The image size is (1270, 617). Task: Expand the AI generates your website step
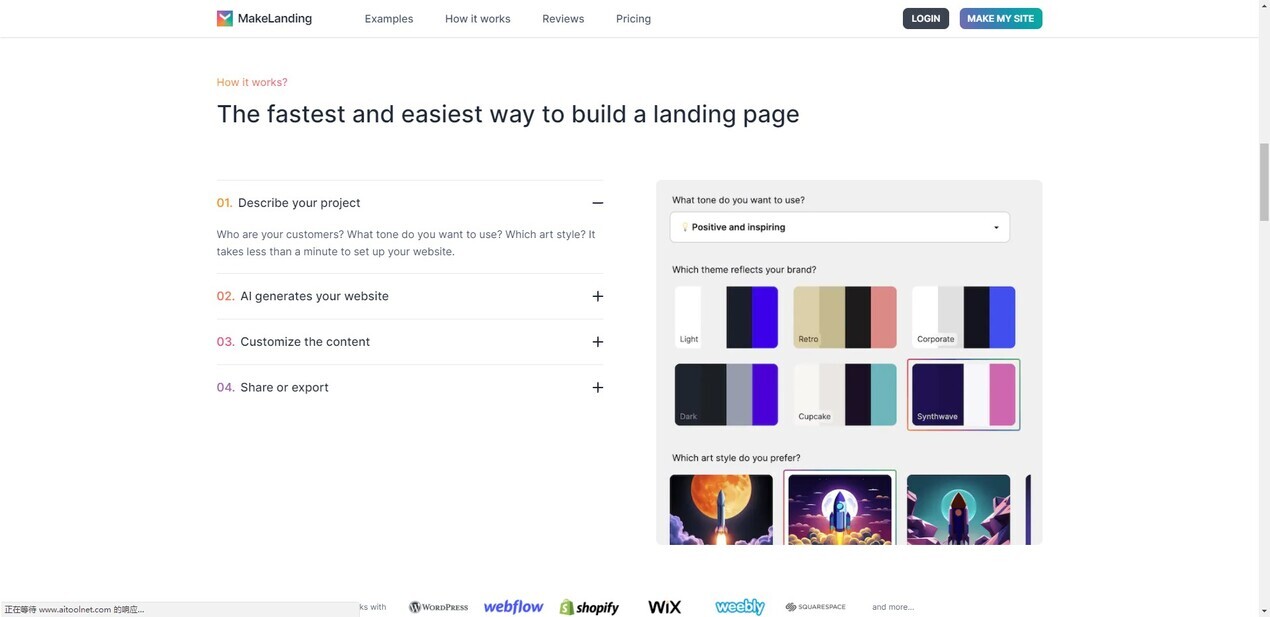coord(597,296)
